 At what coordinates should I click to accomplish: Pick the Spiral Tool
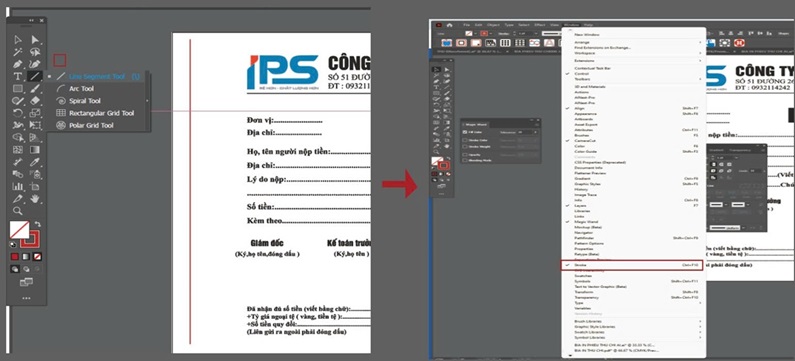click(85, 101)
